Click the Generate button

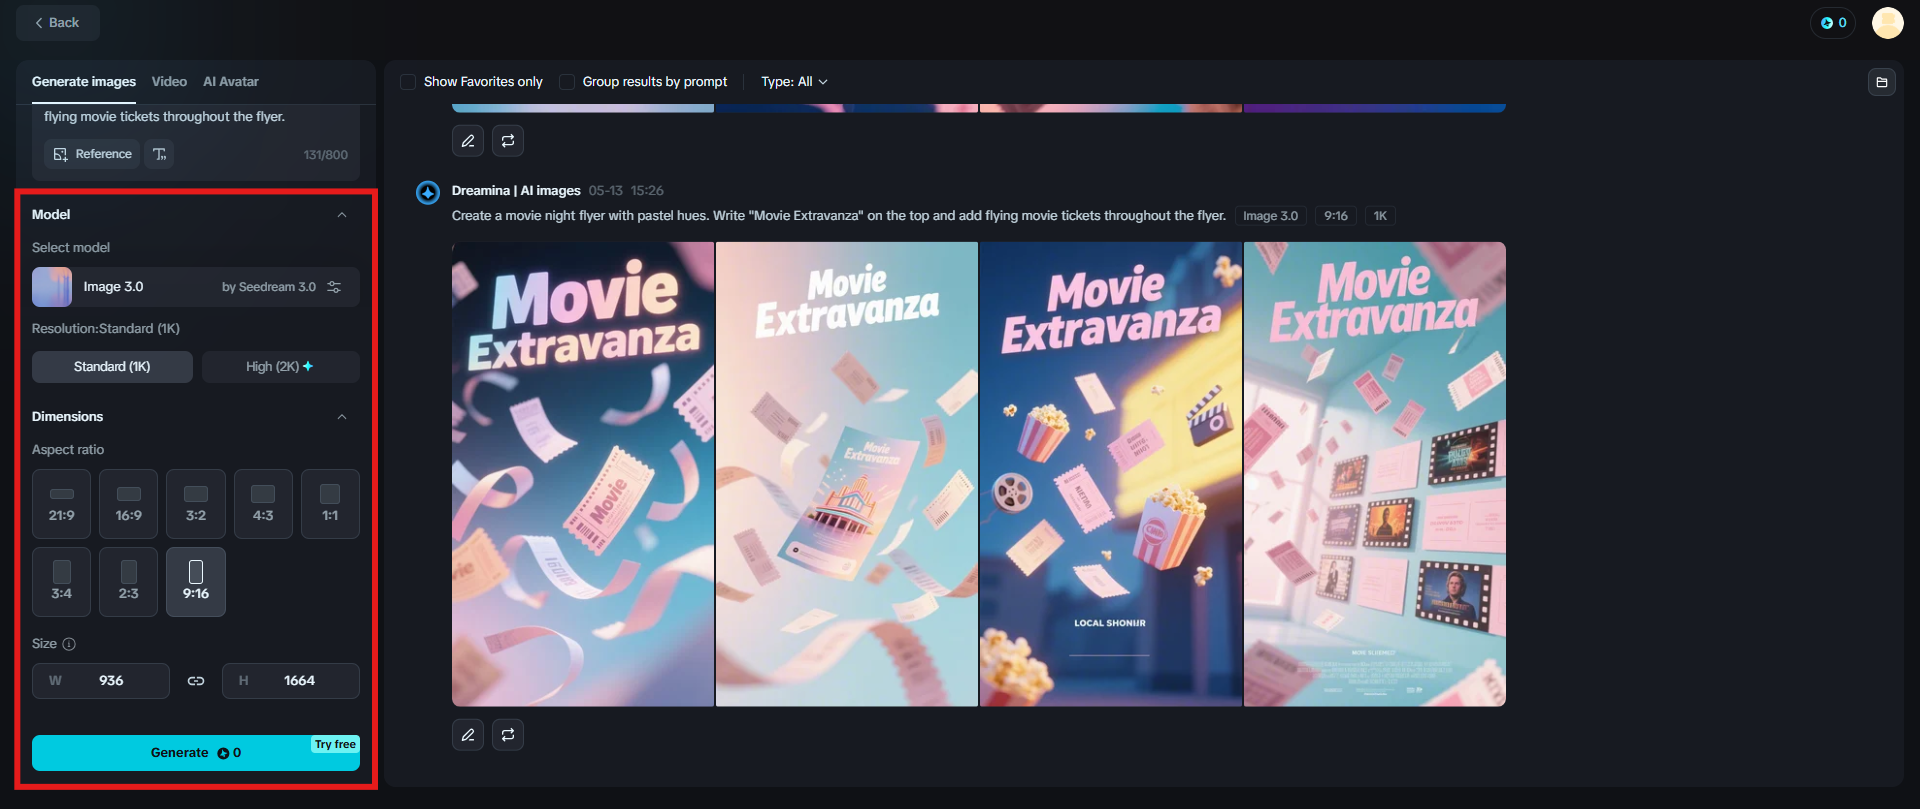coord(196,753)
